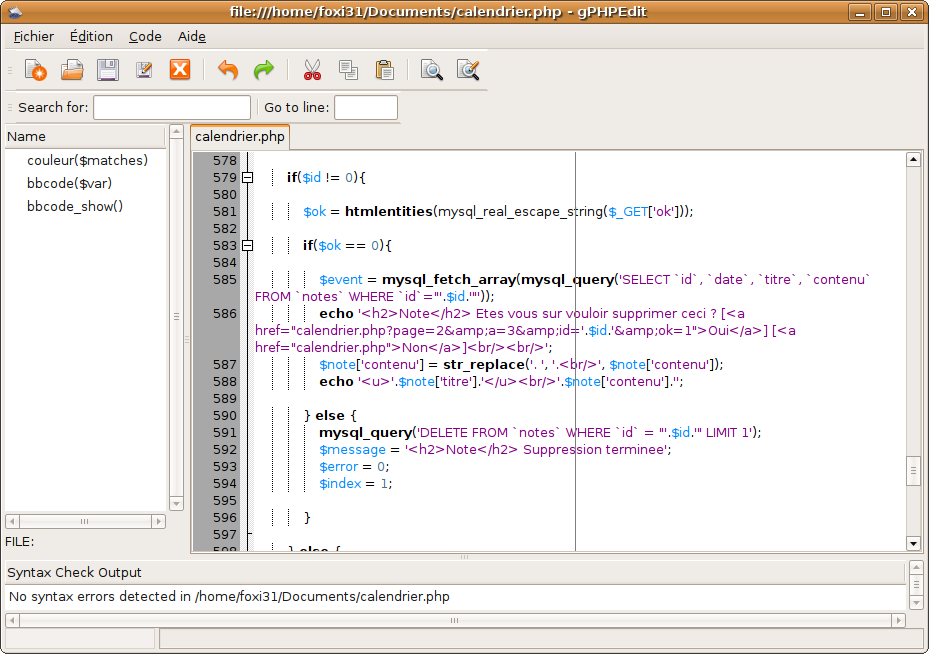Open Find with the magnifier icon
The height and width of the screenshot is (654, 929).
pyautogui.click(x=432, y=70)
